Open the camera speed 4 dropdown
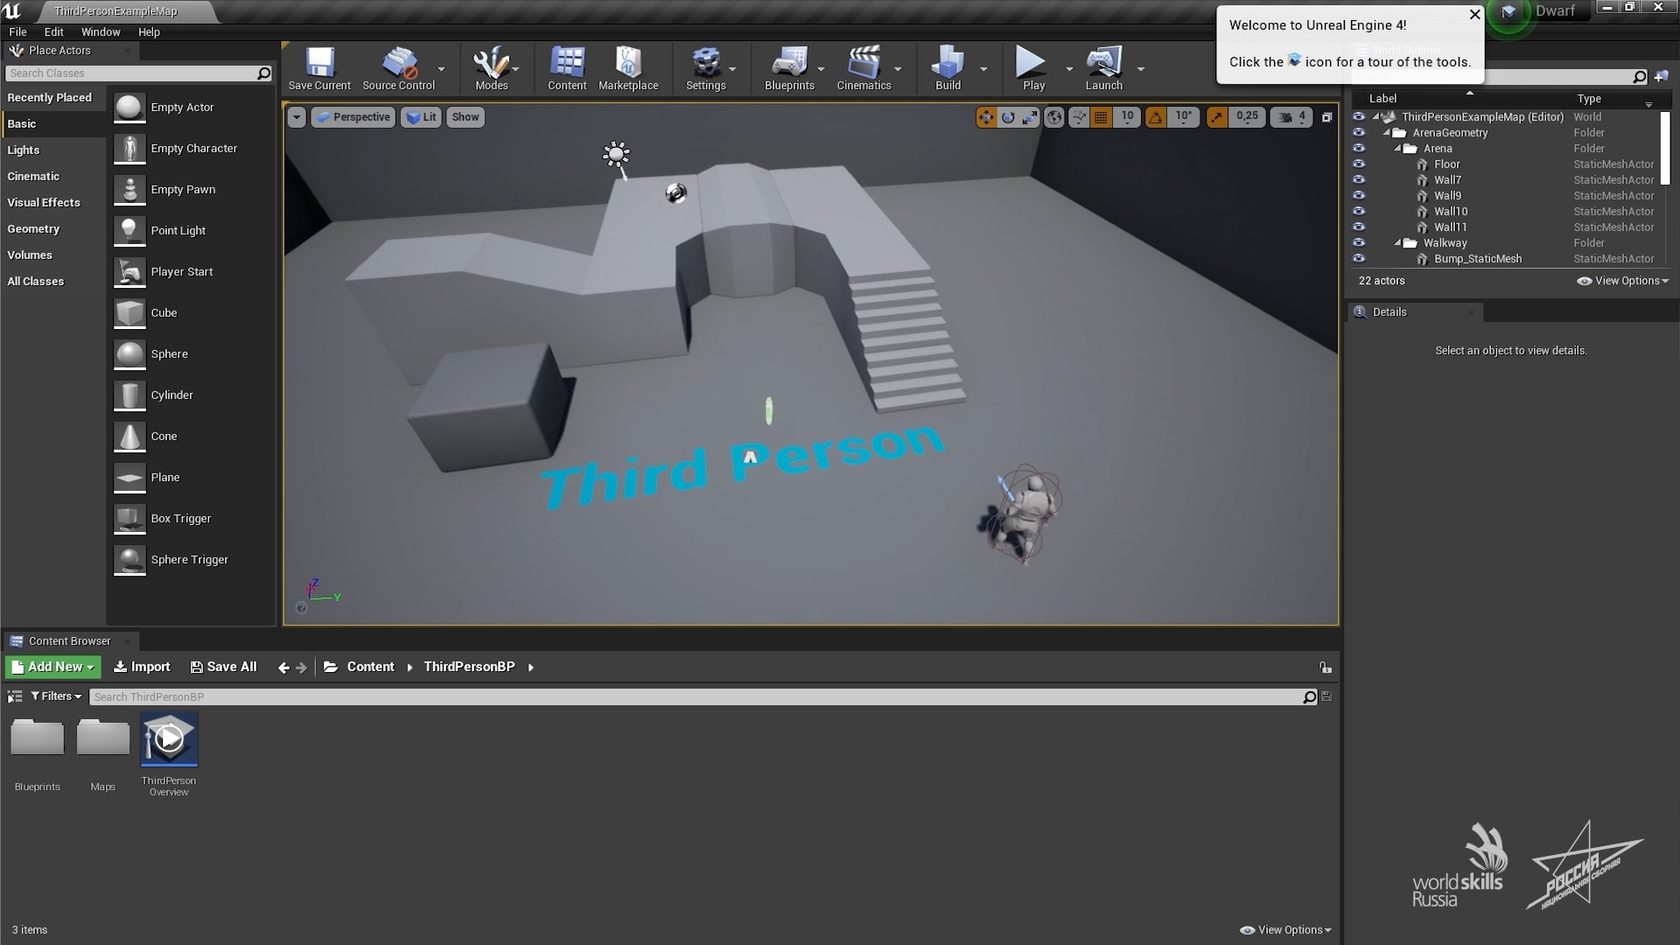1680x945 pixels. [x=1292, y=117]
